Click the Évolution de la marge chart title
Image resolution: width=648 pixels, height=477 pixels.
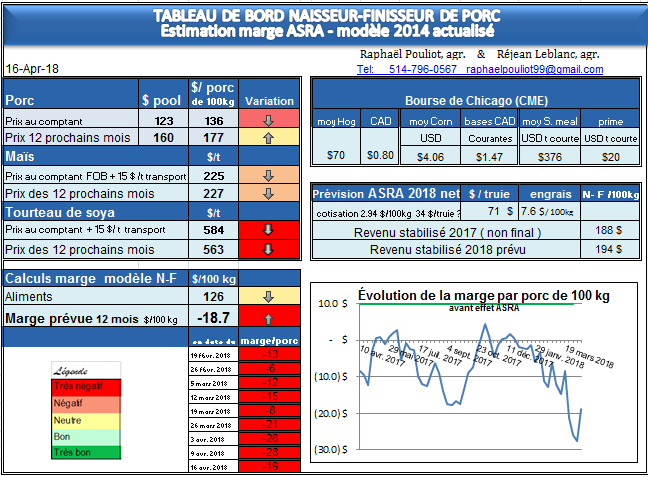484,296
